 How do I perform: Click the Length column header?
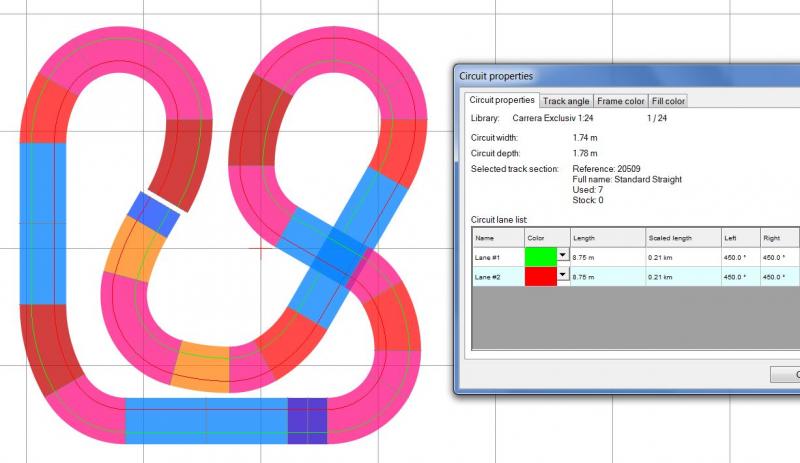coord(607,238)
